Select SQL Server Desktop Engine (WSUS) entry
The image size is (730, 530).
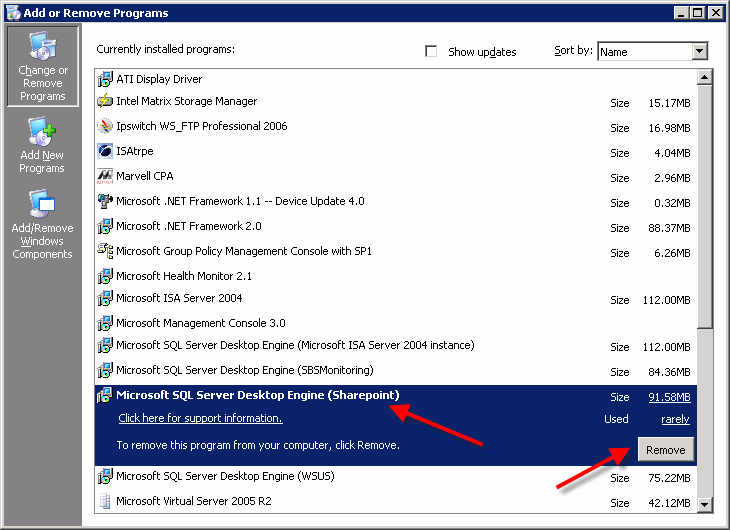396,477
